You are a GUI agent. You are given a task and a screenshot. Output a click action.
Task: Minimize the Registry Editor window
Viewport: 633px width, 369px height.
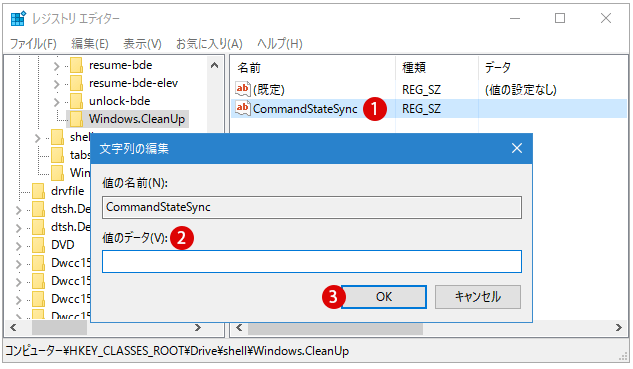[515, 19]
